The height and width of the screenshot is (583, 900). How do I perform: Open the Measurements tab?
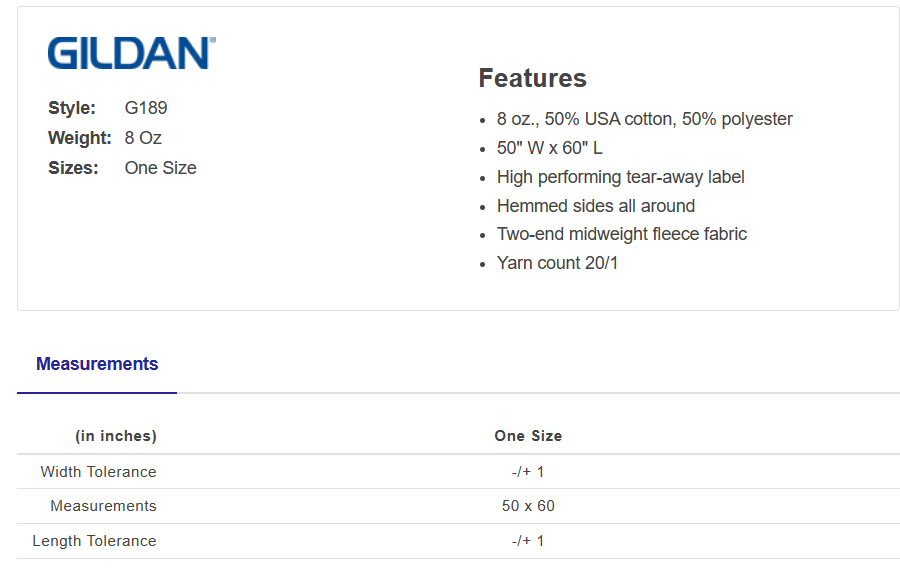click(x=97, y=364)
